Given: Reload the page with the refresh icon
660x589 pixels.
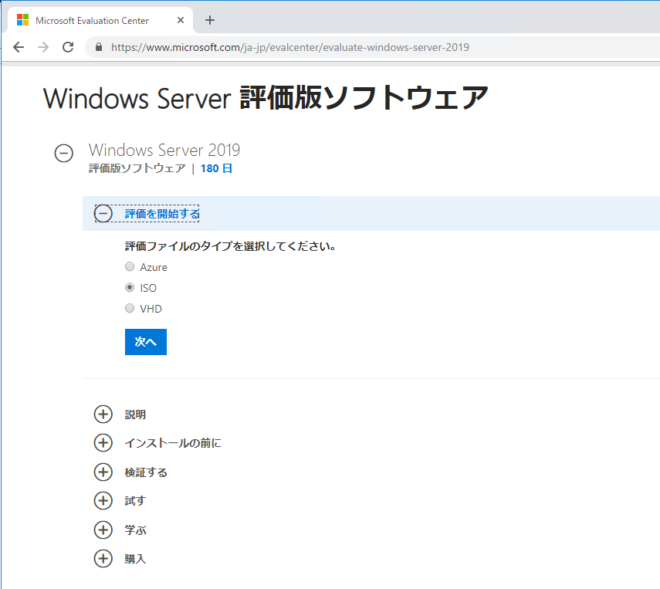Looking at the screenshot, I should tap(68, 47).
